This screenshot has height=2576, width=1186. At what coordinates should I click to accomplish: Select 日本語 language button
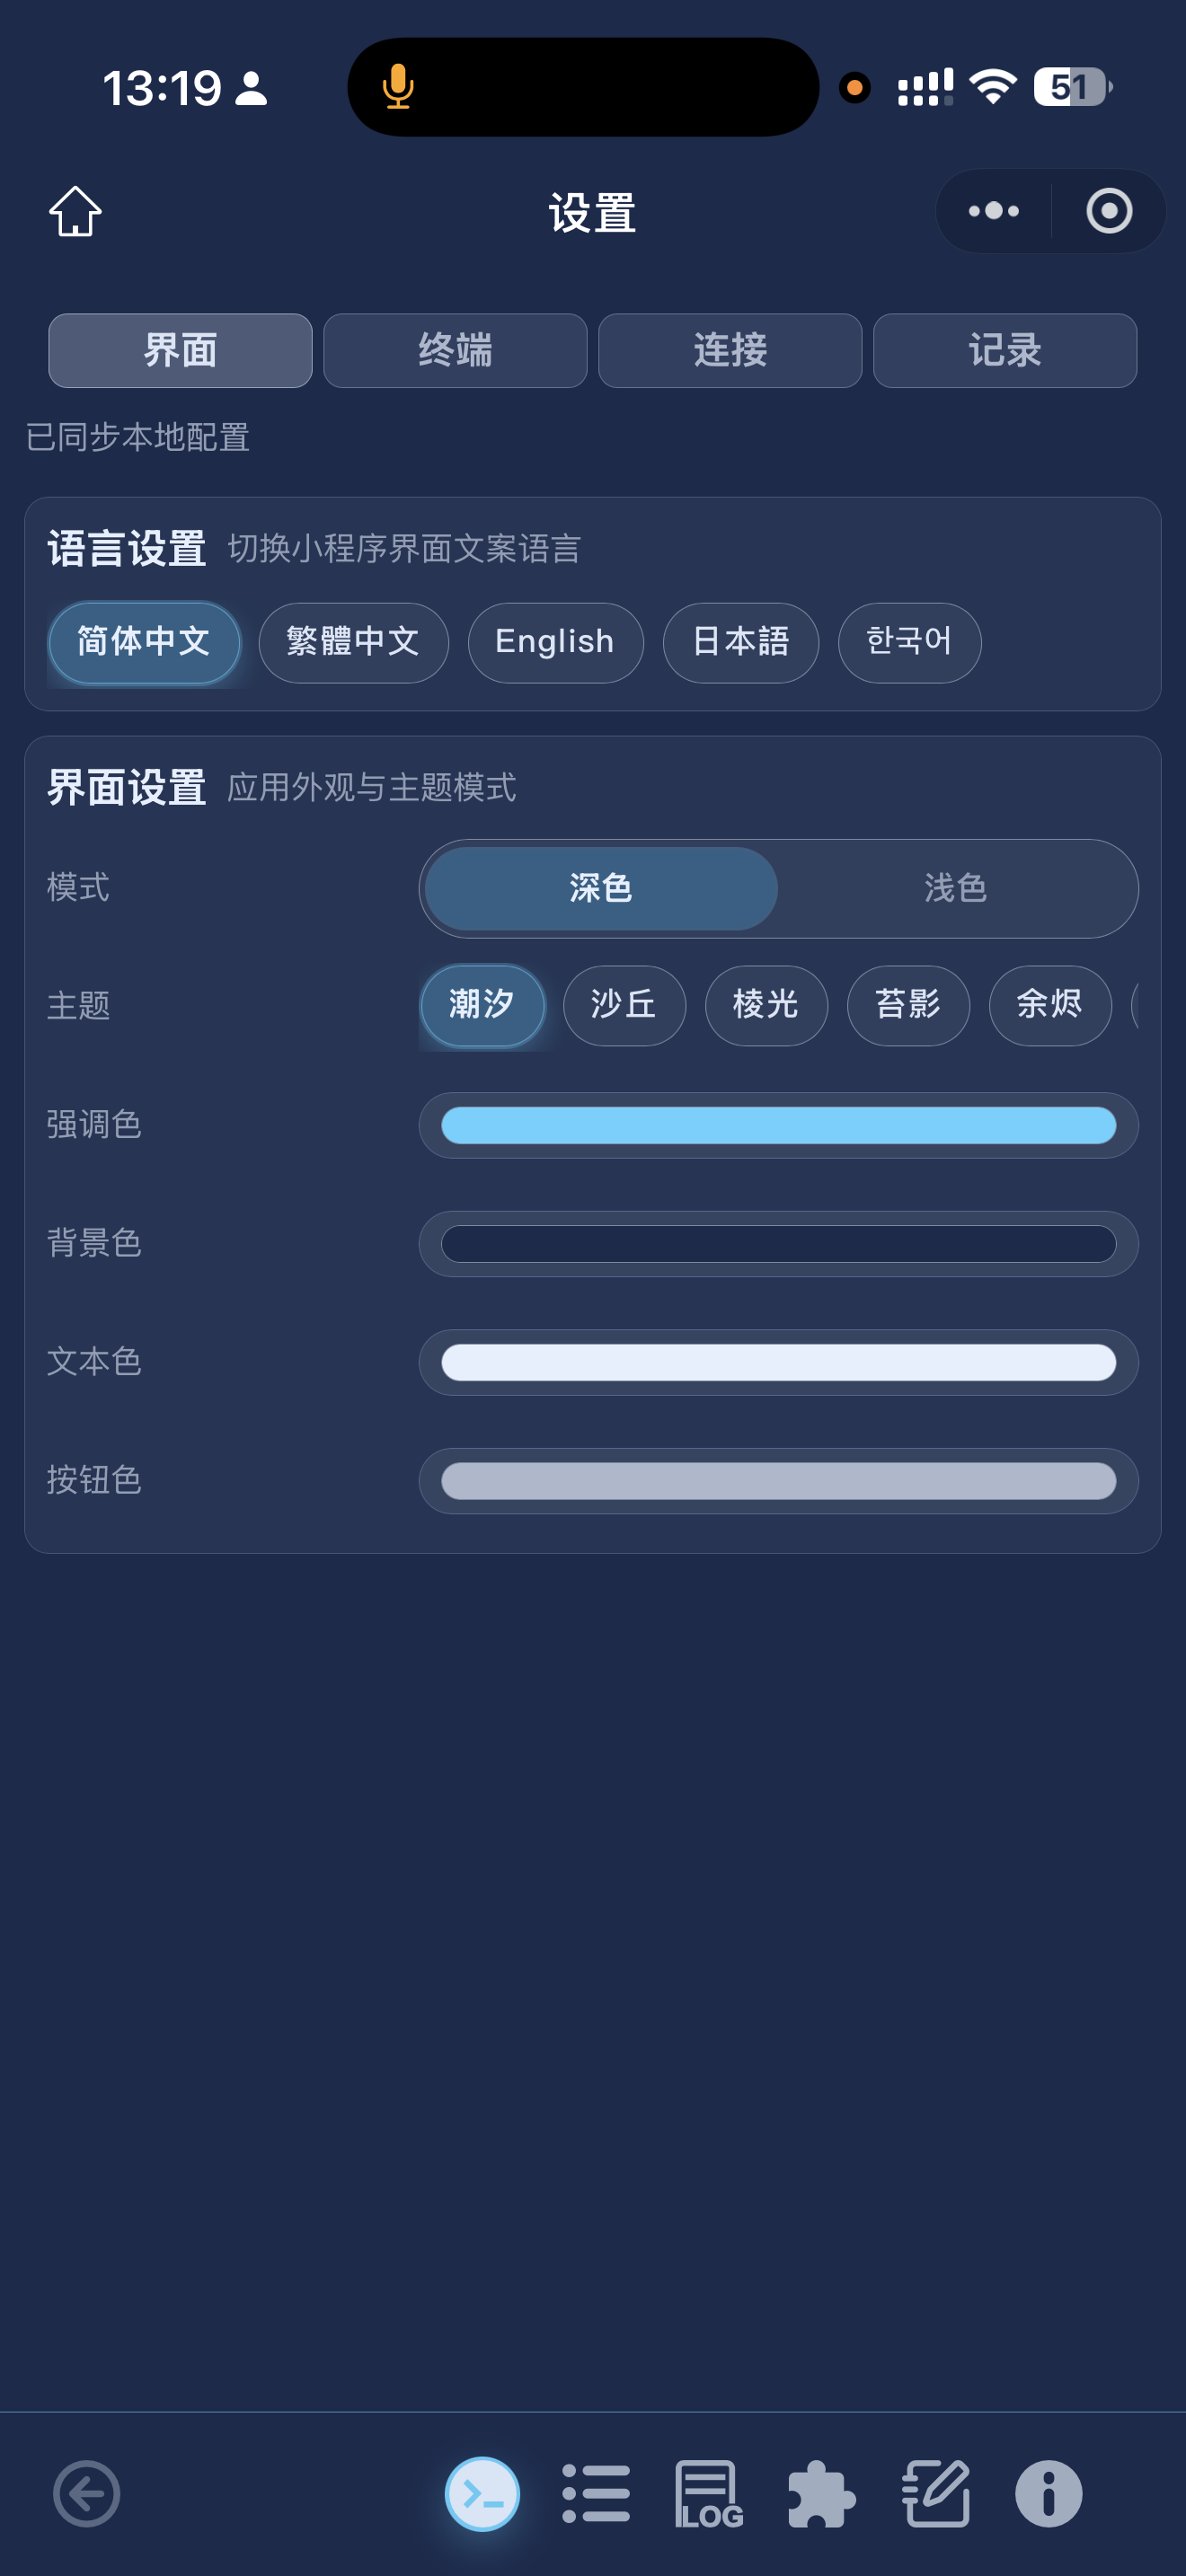pyautogui.click(x=740, y=642)
